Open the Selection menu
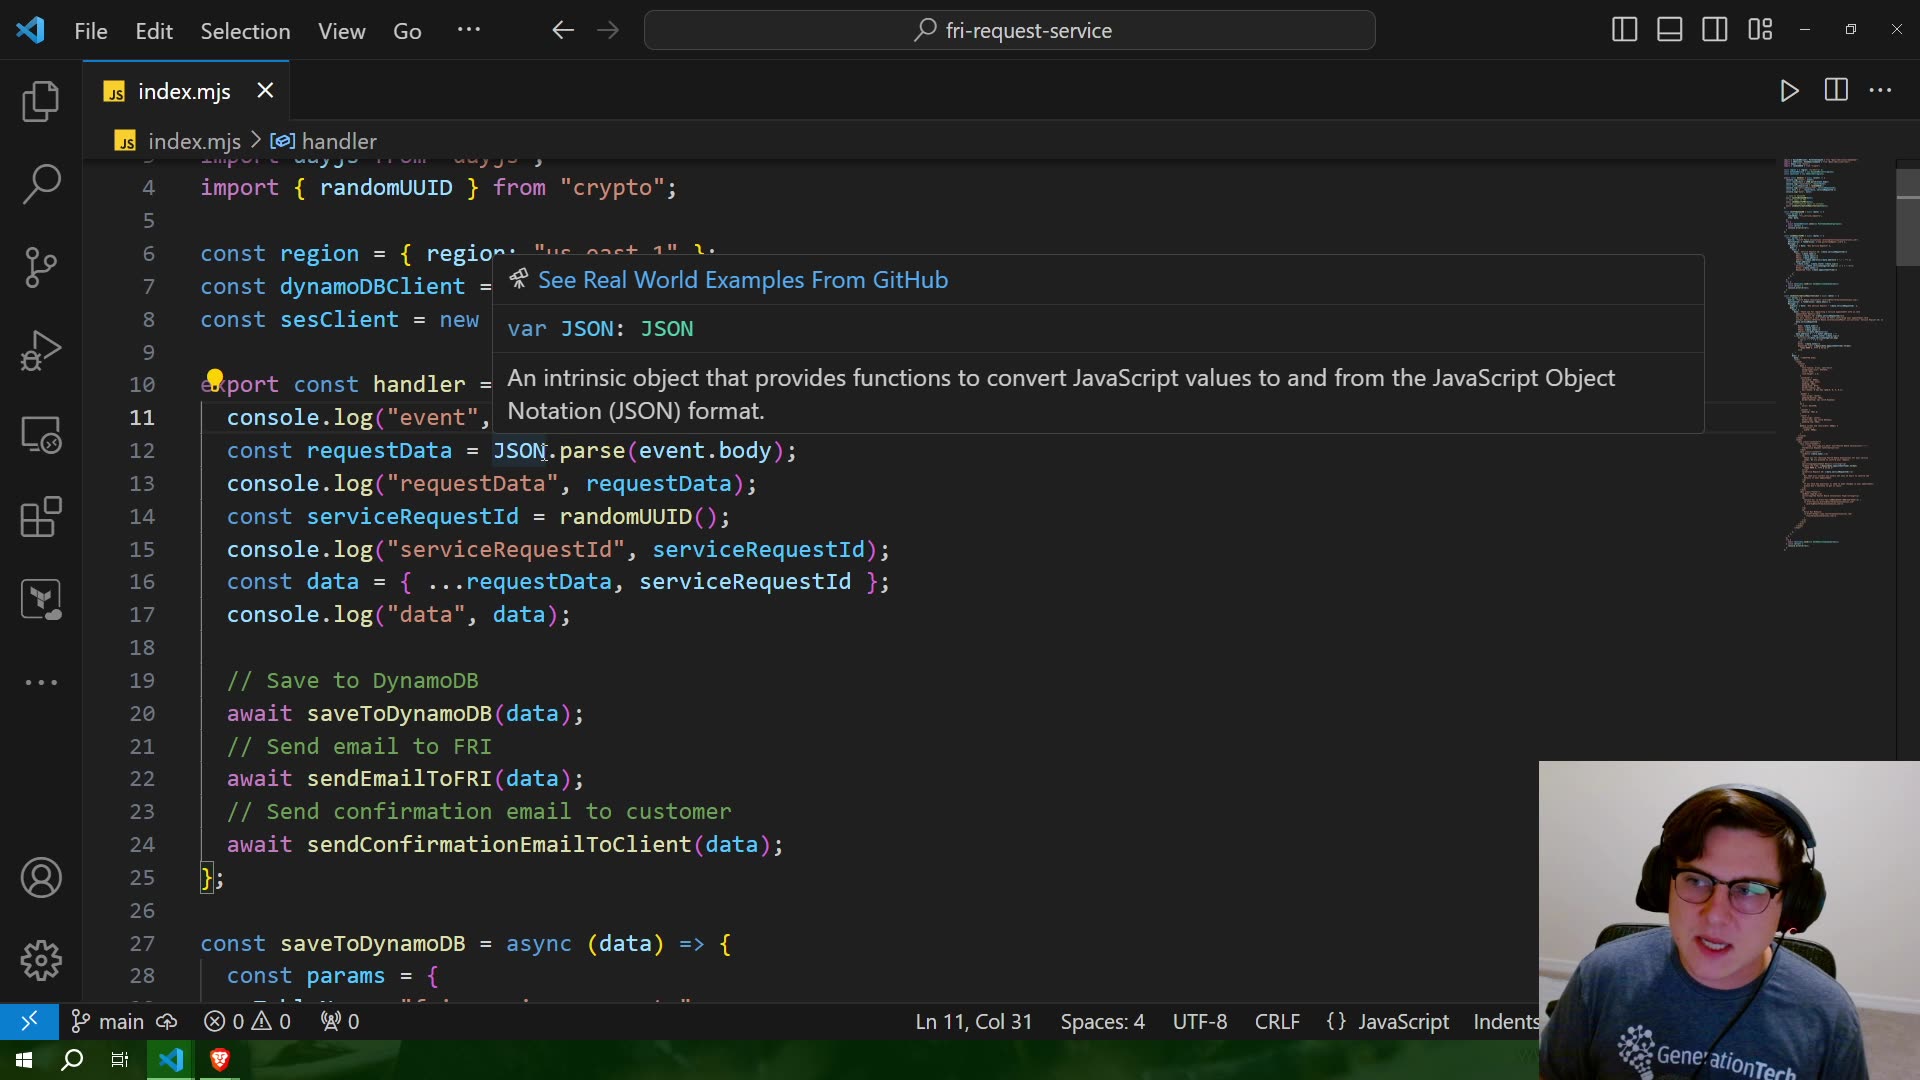 pyautogui.click(x=245, y=31)
